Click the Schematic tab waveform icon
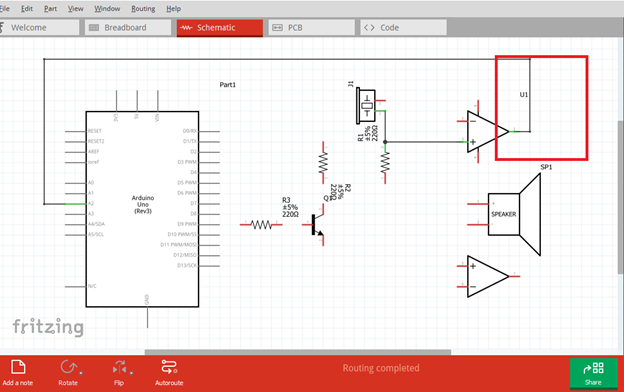The width and height of the screenshot is (624, 392). pos(186,27)
